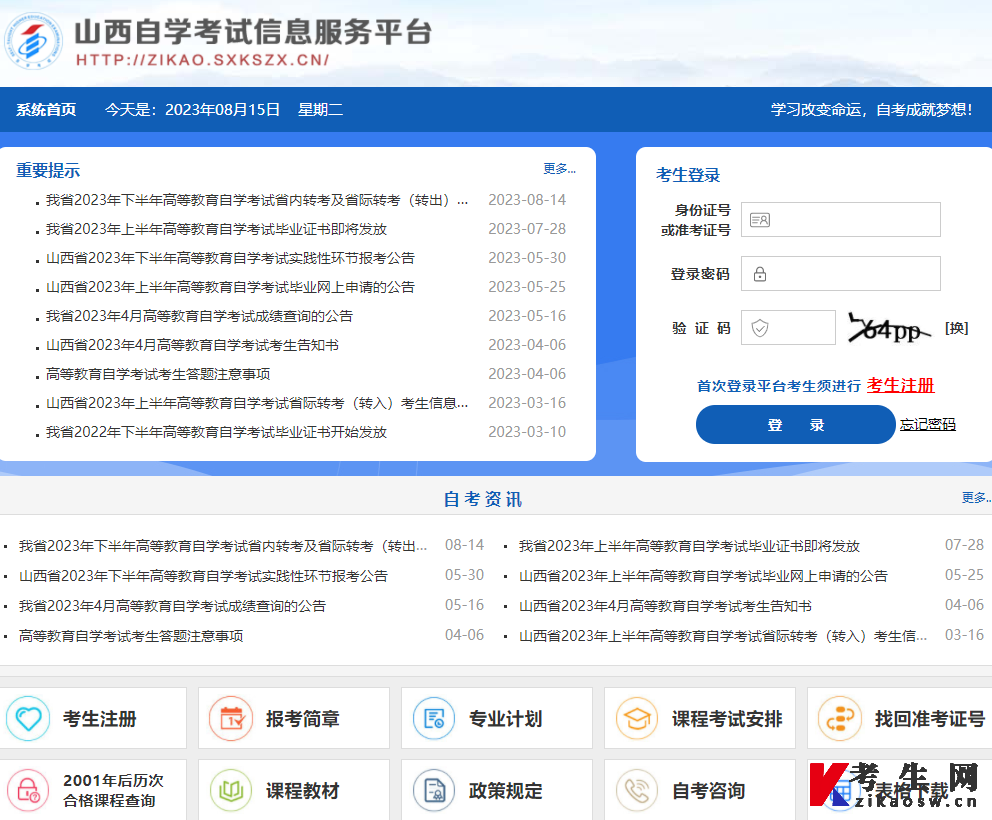
Task: Open 我省2023年4月...成绩查询的公告 in 重要提示
Action: 199,316
